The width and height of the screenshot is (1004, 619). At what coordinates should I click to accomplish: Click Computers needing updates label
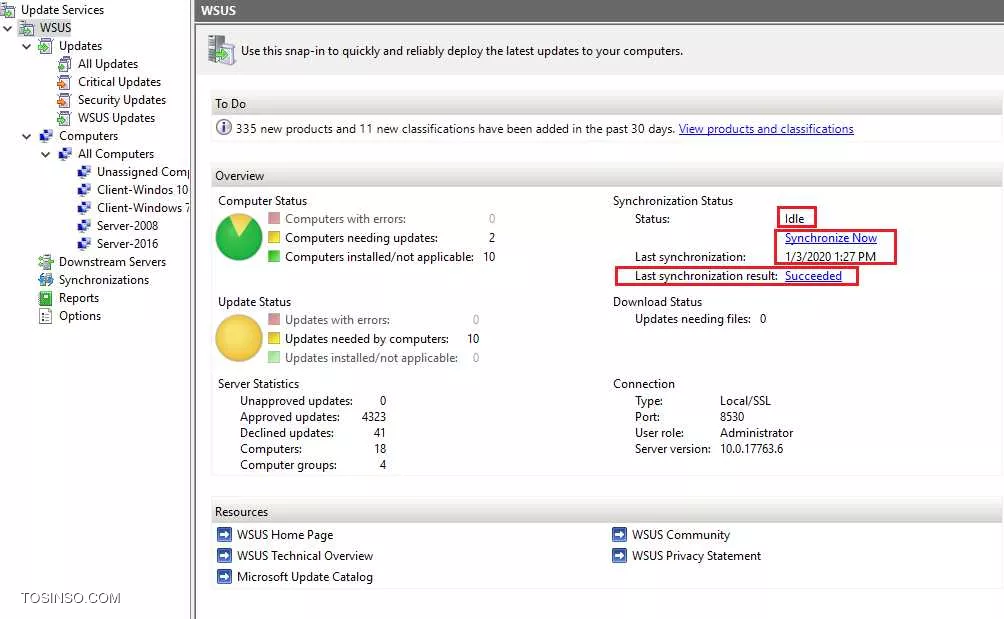point(361,237)
